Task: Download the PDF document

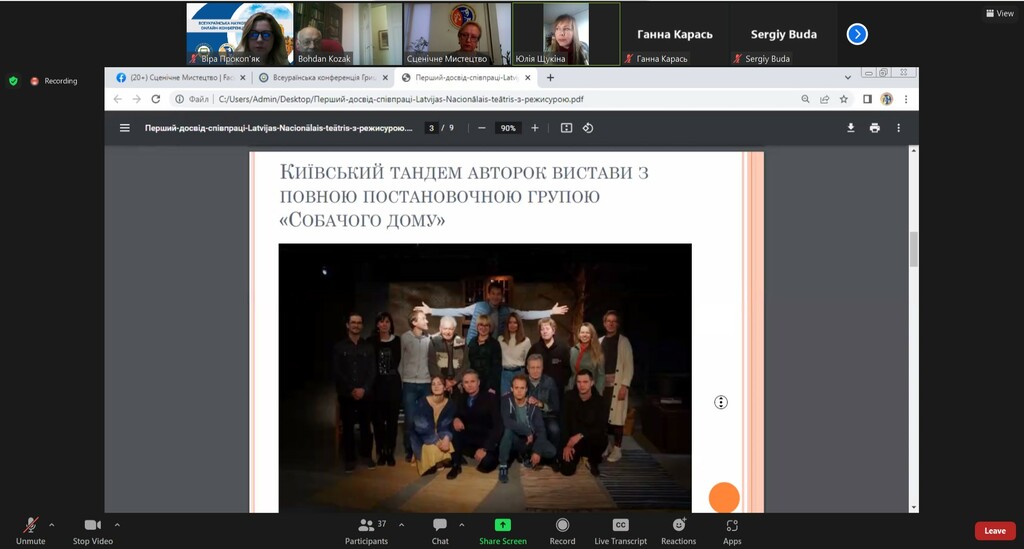Action: point(851,128)
